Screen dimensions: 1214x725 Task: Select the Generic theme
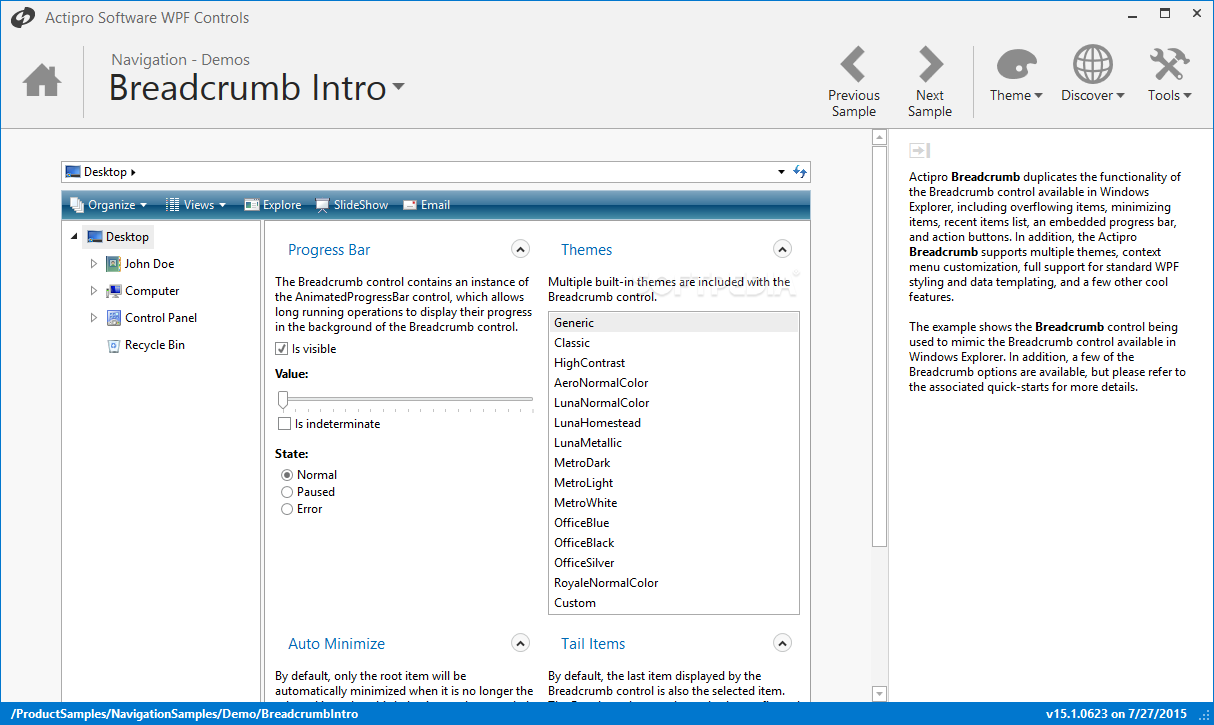click(674, 323)
